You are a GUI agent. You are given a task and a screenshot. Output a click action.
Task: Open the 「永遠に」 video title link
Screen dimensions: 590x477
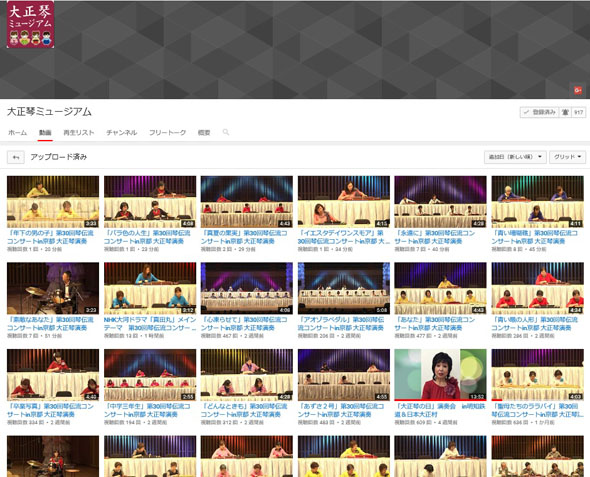(435, 237)
